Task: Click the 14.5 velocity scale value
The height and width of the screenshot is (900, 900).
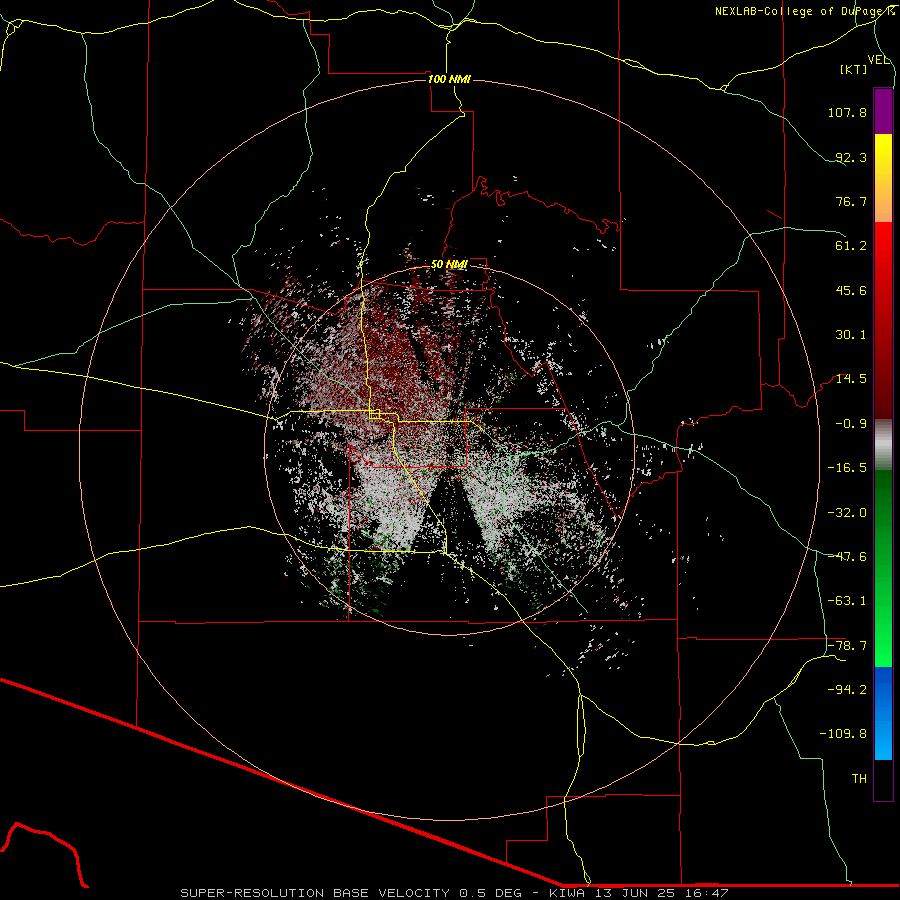Action: coord(851,379)
